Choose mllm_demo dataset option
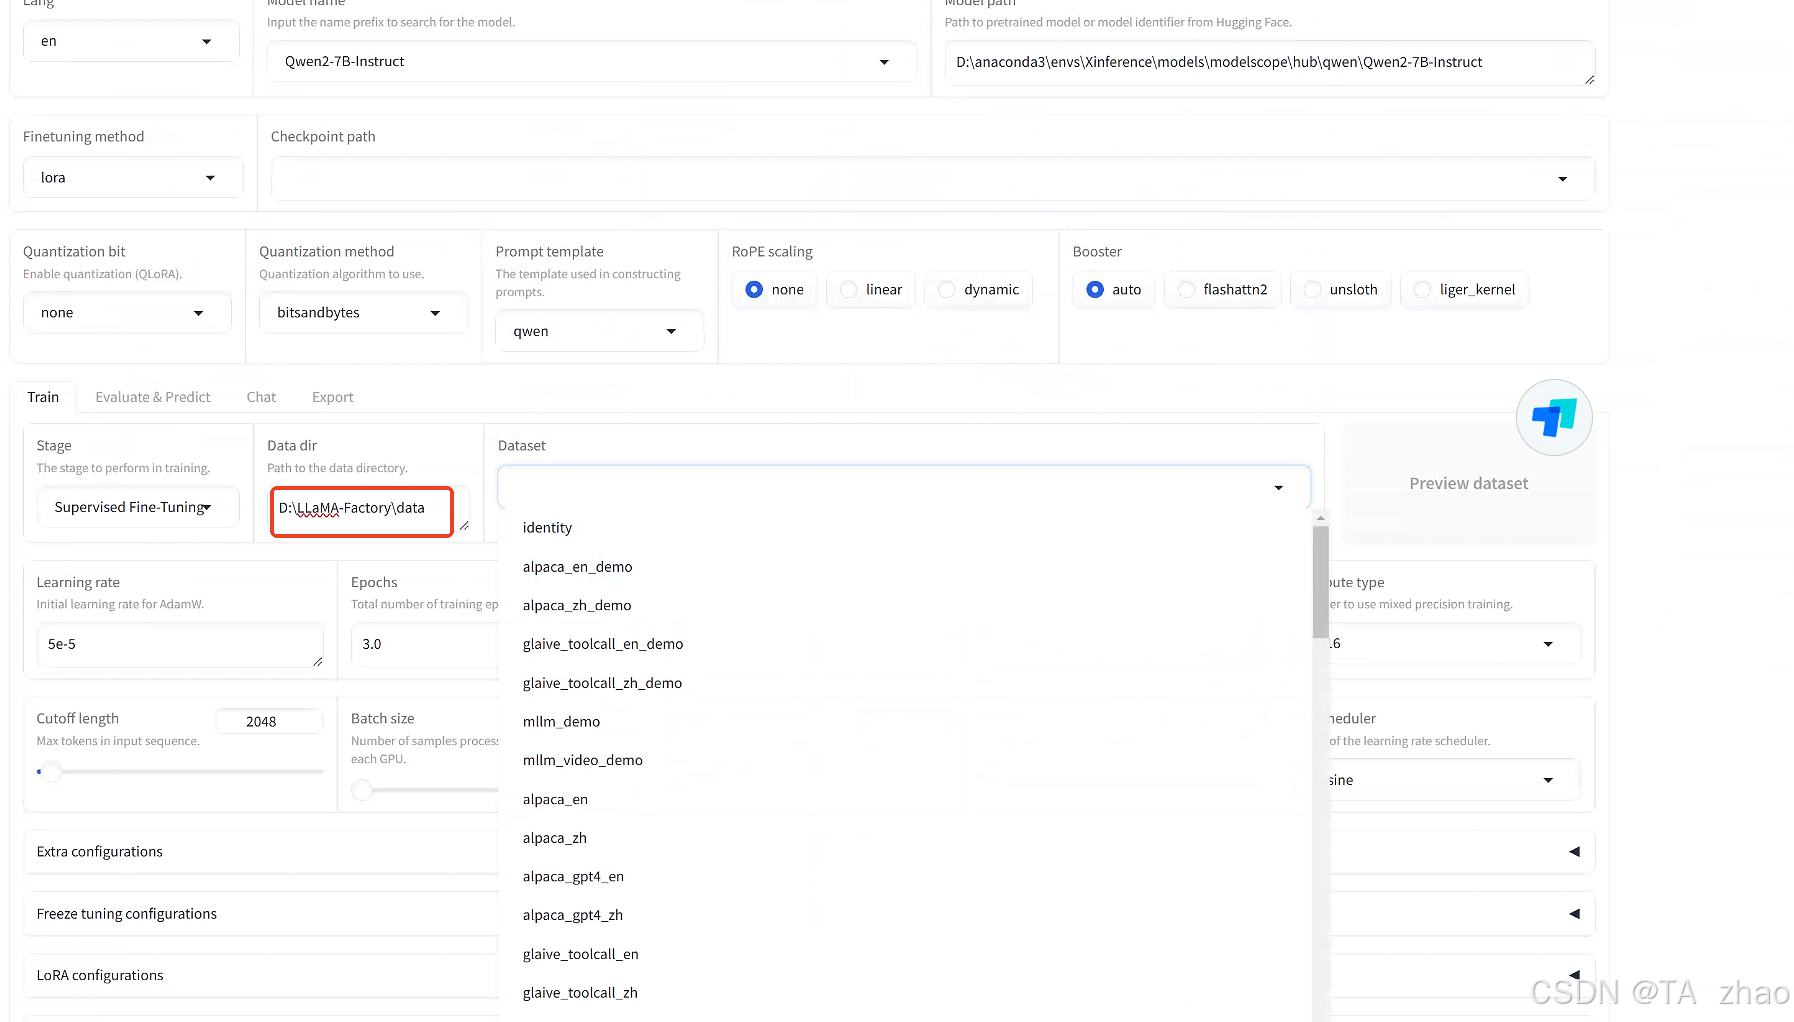1794x1022 pixels. 906,722
